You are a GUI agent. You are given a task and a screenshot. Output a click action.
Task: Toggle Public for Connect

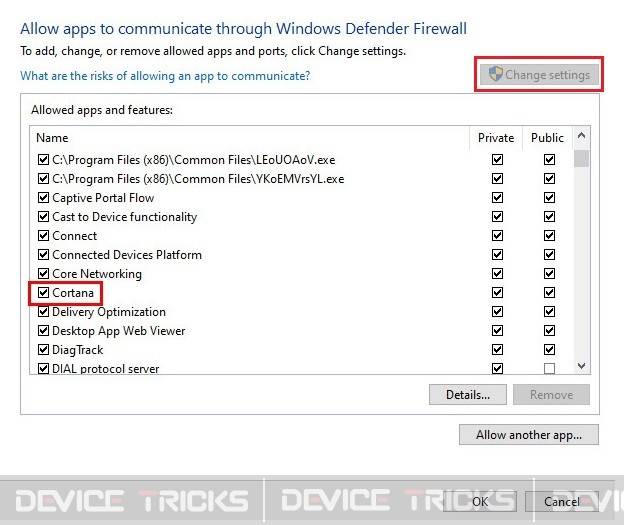[x=549, y=236]
